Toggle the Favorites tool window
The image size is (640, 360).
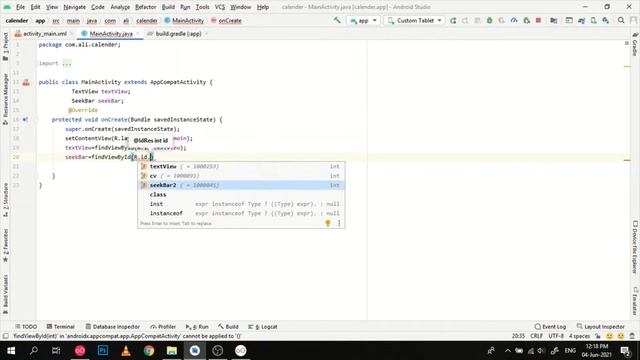pyautogui.click(x=5, y=246)
